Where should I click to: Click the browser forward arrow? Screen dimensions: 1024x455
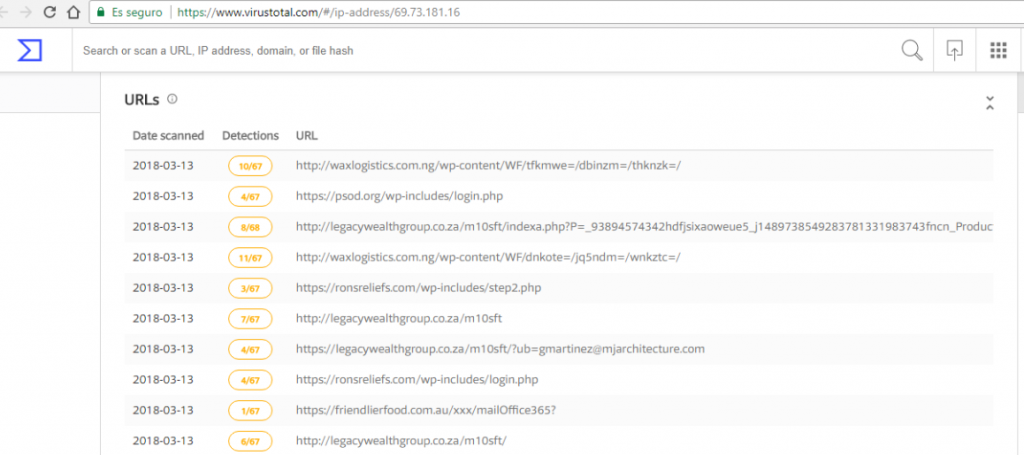point(25,12)
